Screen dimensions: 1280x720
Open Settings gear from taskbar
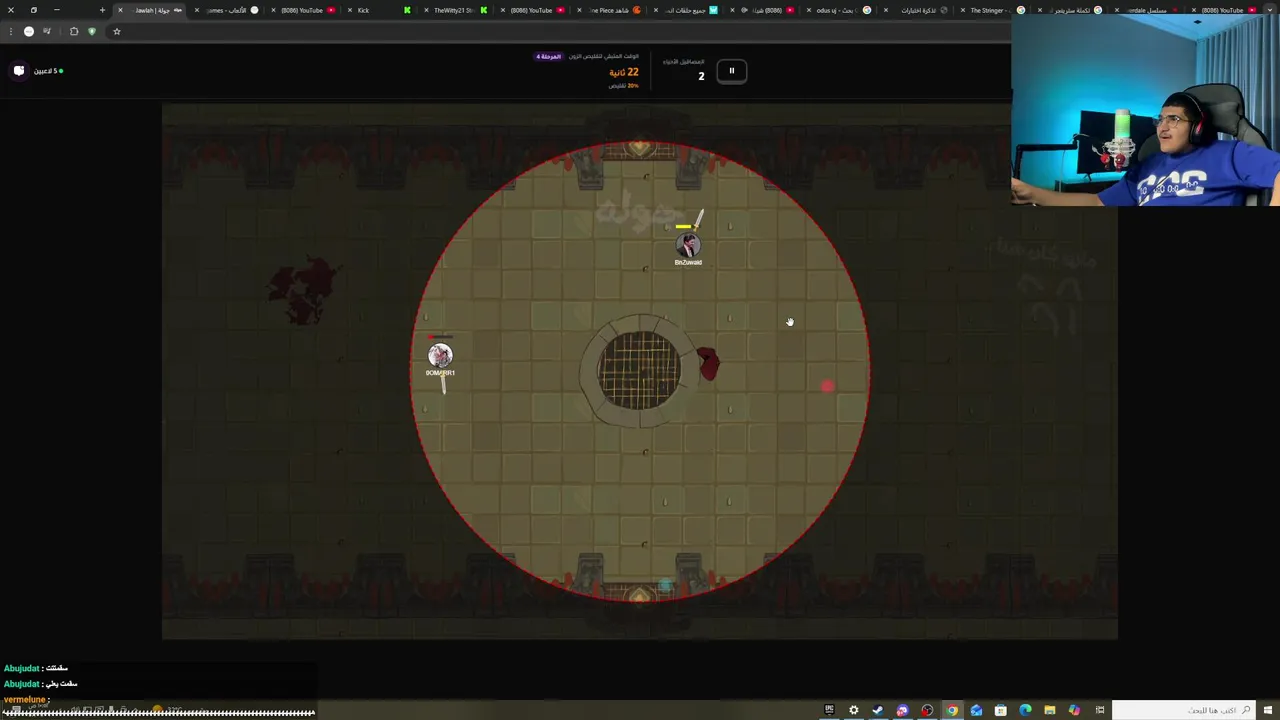coord(854,710)
